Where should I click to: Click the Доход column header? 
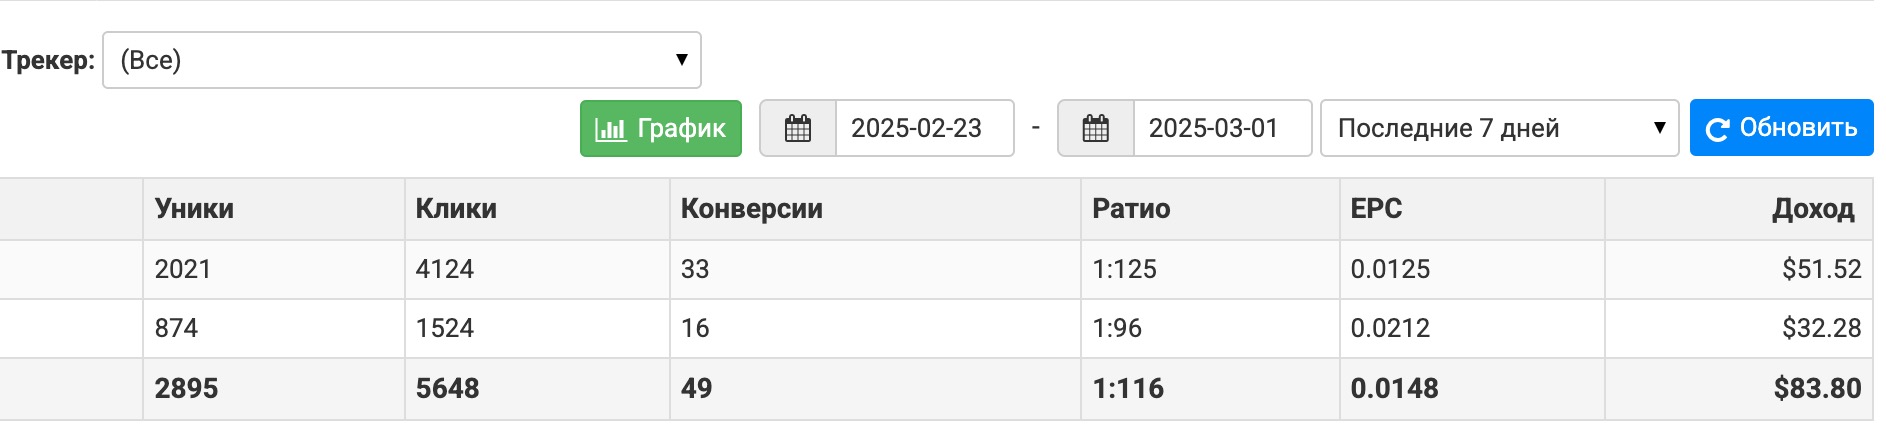click(1813, 208)
